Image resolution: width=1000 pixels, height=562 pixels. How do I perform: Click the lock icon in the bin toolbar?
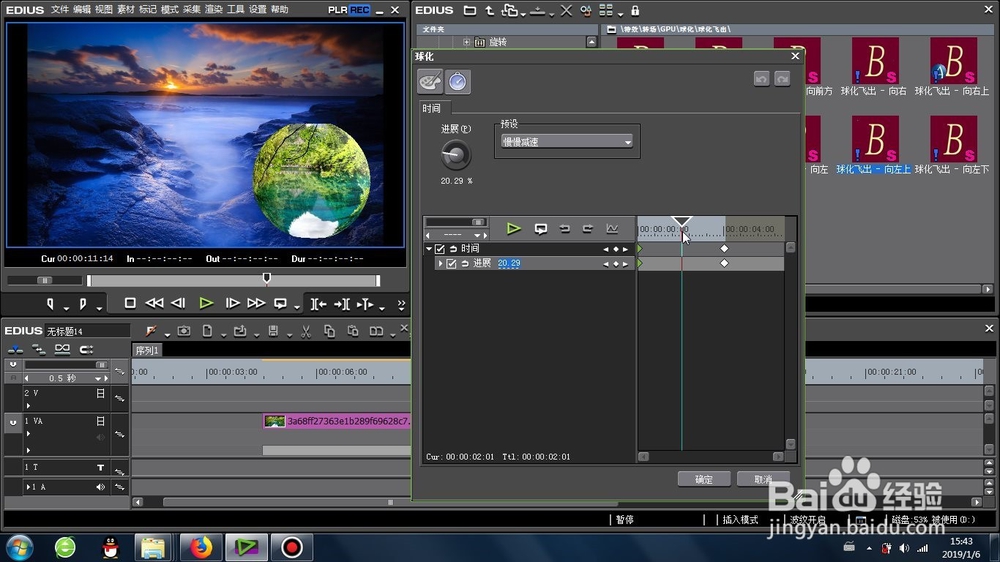[635, 11]
